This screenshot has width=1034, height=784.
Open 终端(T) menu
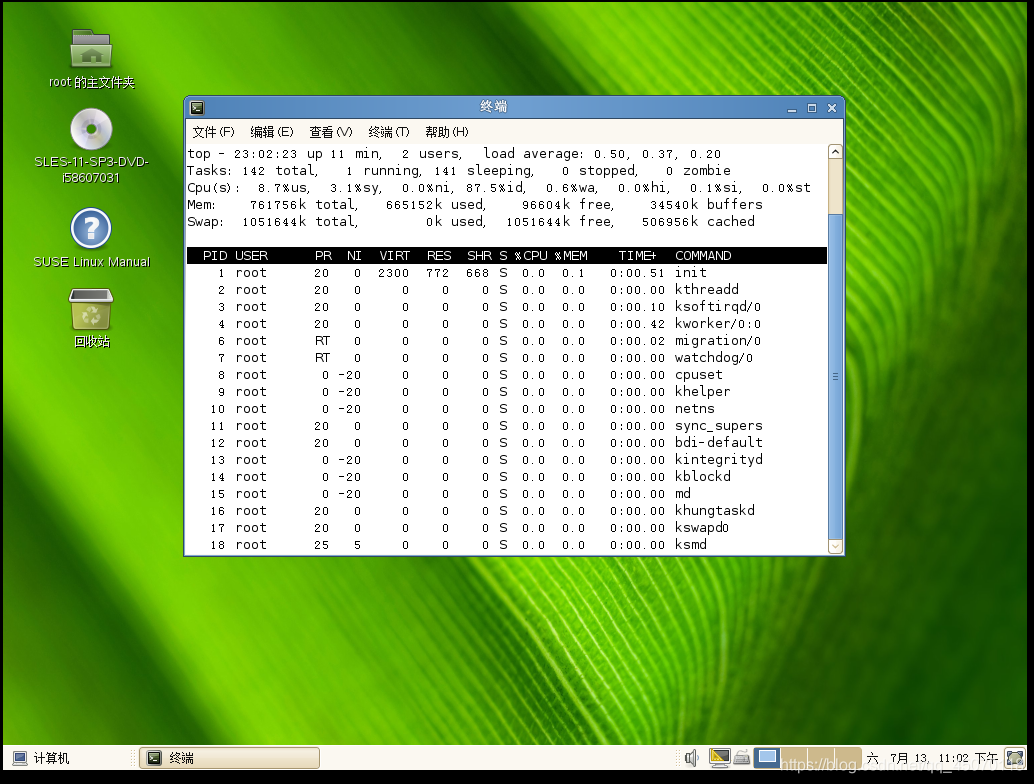click(388, 132)
